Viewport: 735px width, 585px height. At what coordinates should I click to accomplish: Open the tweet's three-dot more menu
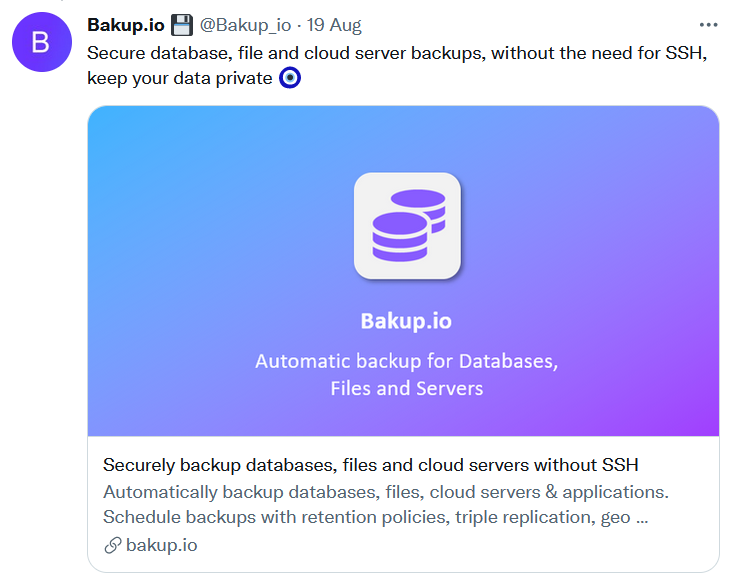[x=708, y=25]
